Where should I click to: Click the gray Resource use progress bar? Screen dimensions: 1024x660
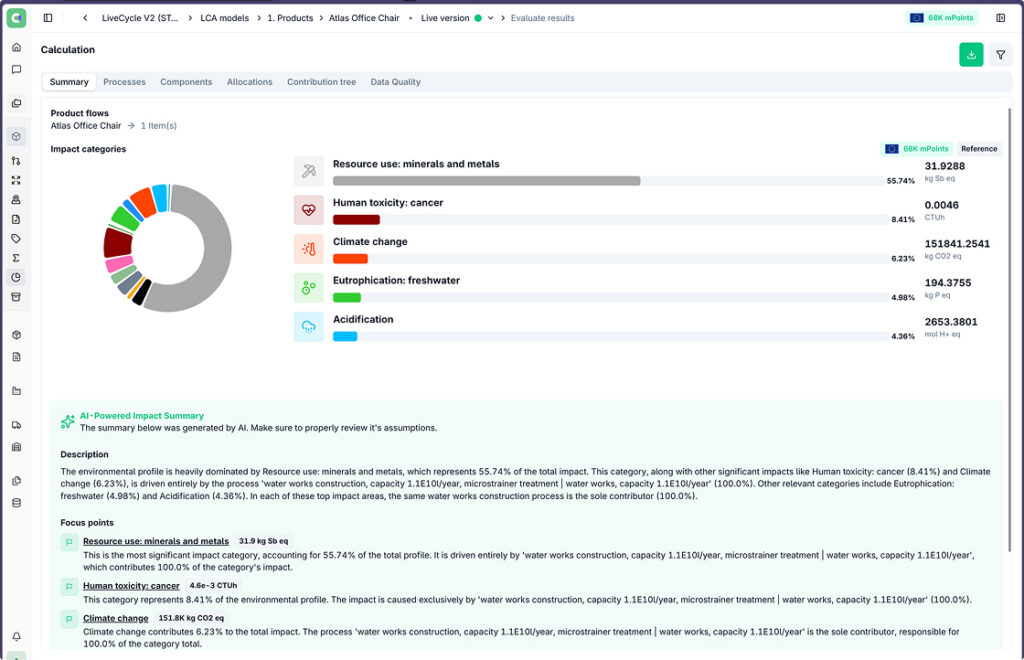pyautogui.click(x=487, y=181)
